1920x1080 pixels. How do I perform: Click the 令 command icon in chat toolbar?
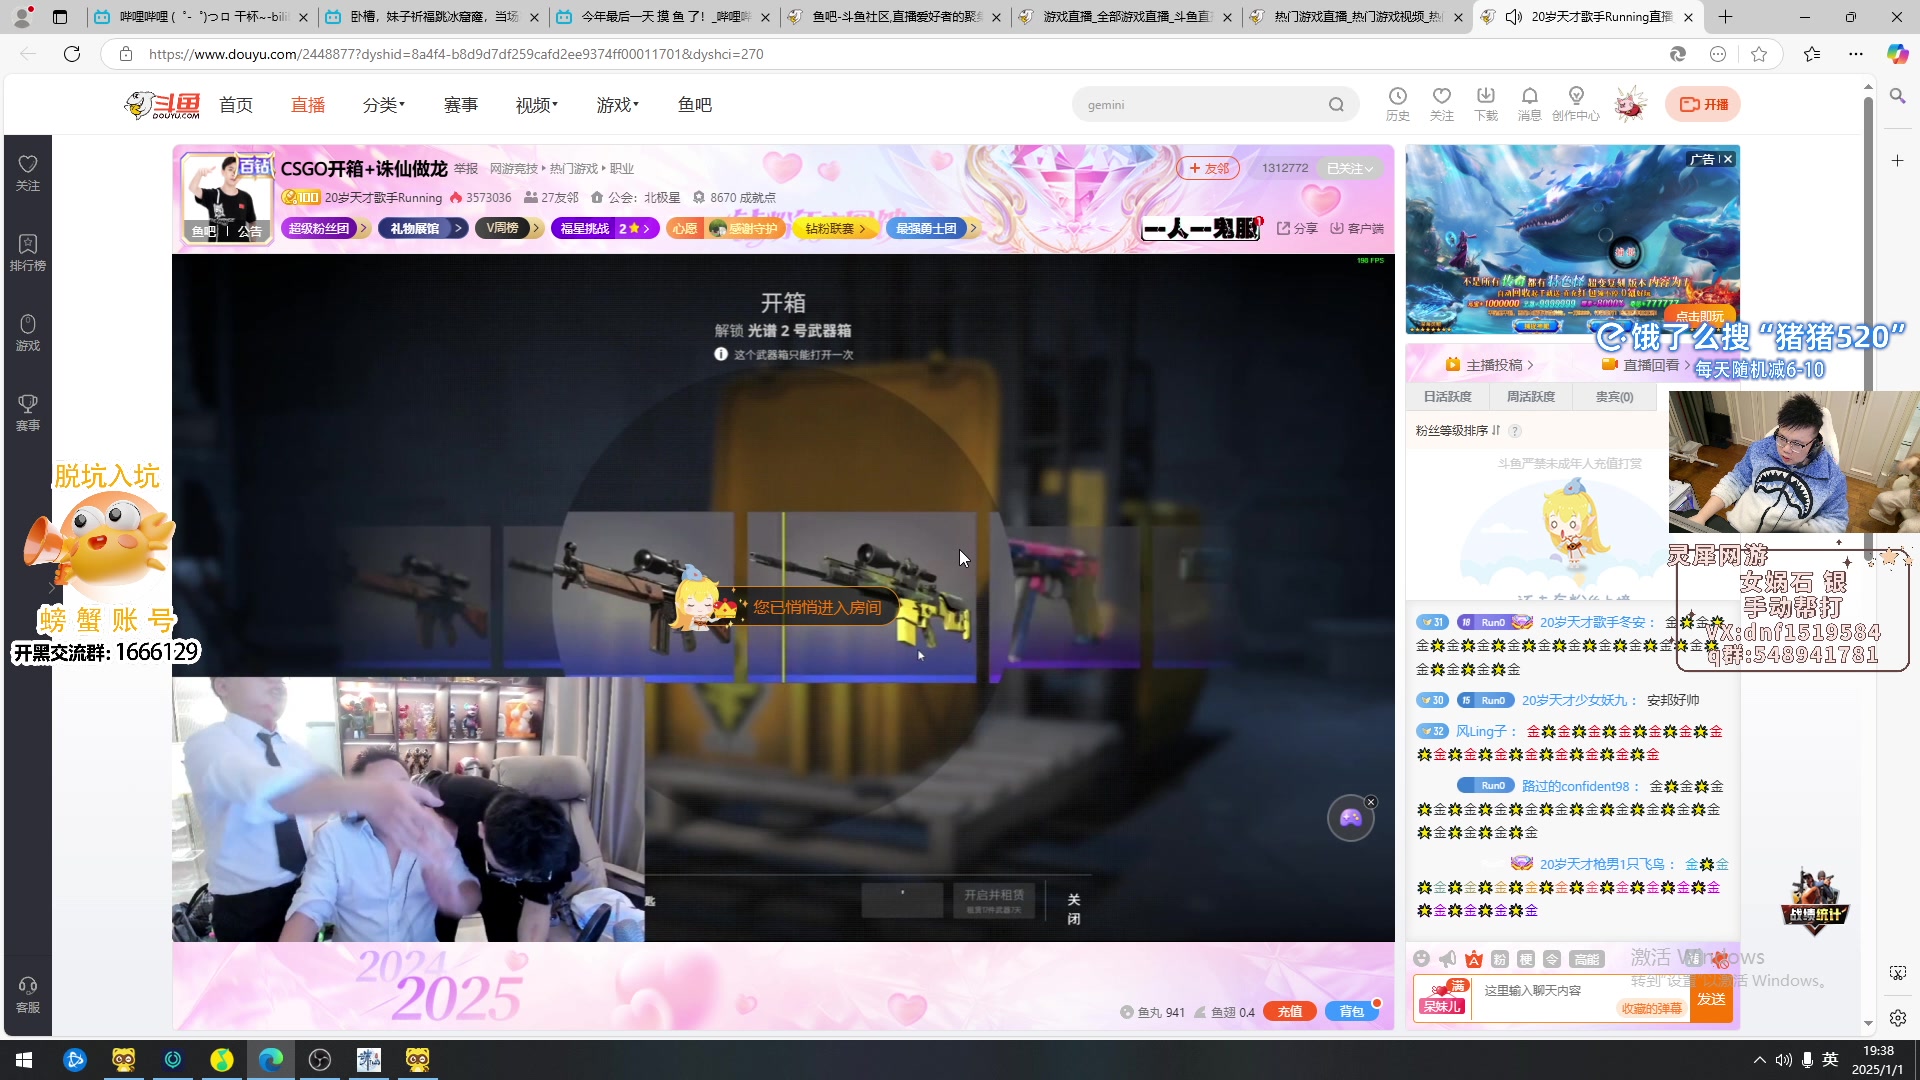1551,959
